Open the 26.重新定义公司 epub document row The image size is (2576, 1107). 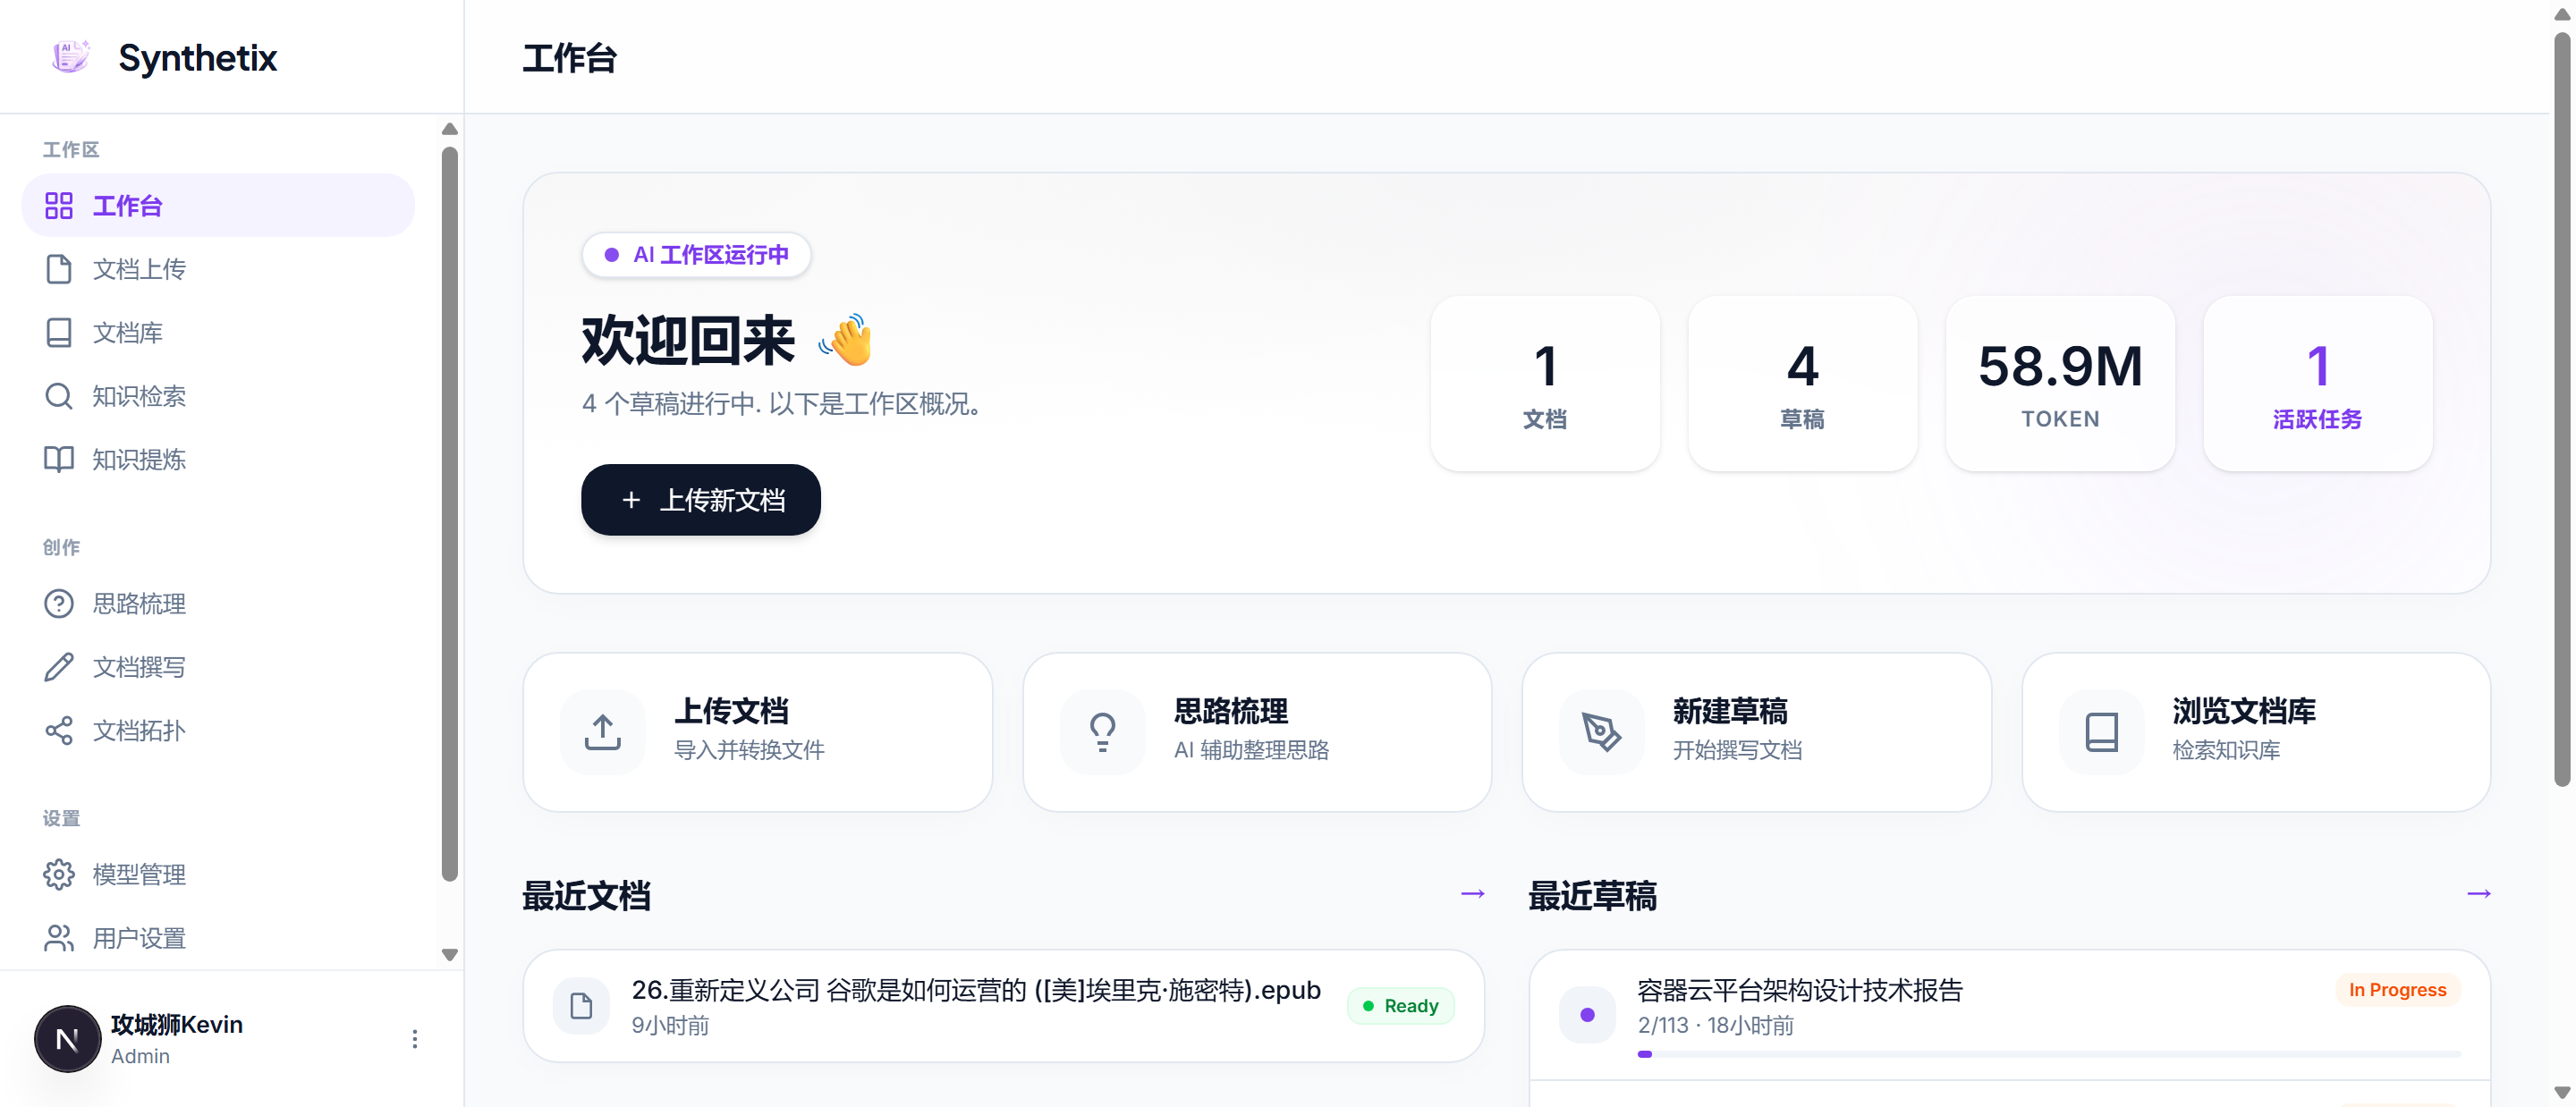[x=1003, y=1005]
